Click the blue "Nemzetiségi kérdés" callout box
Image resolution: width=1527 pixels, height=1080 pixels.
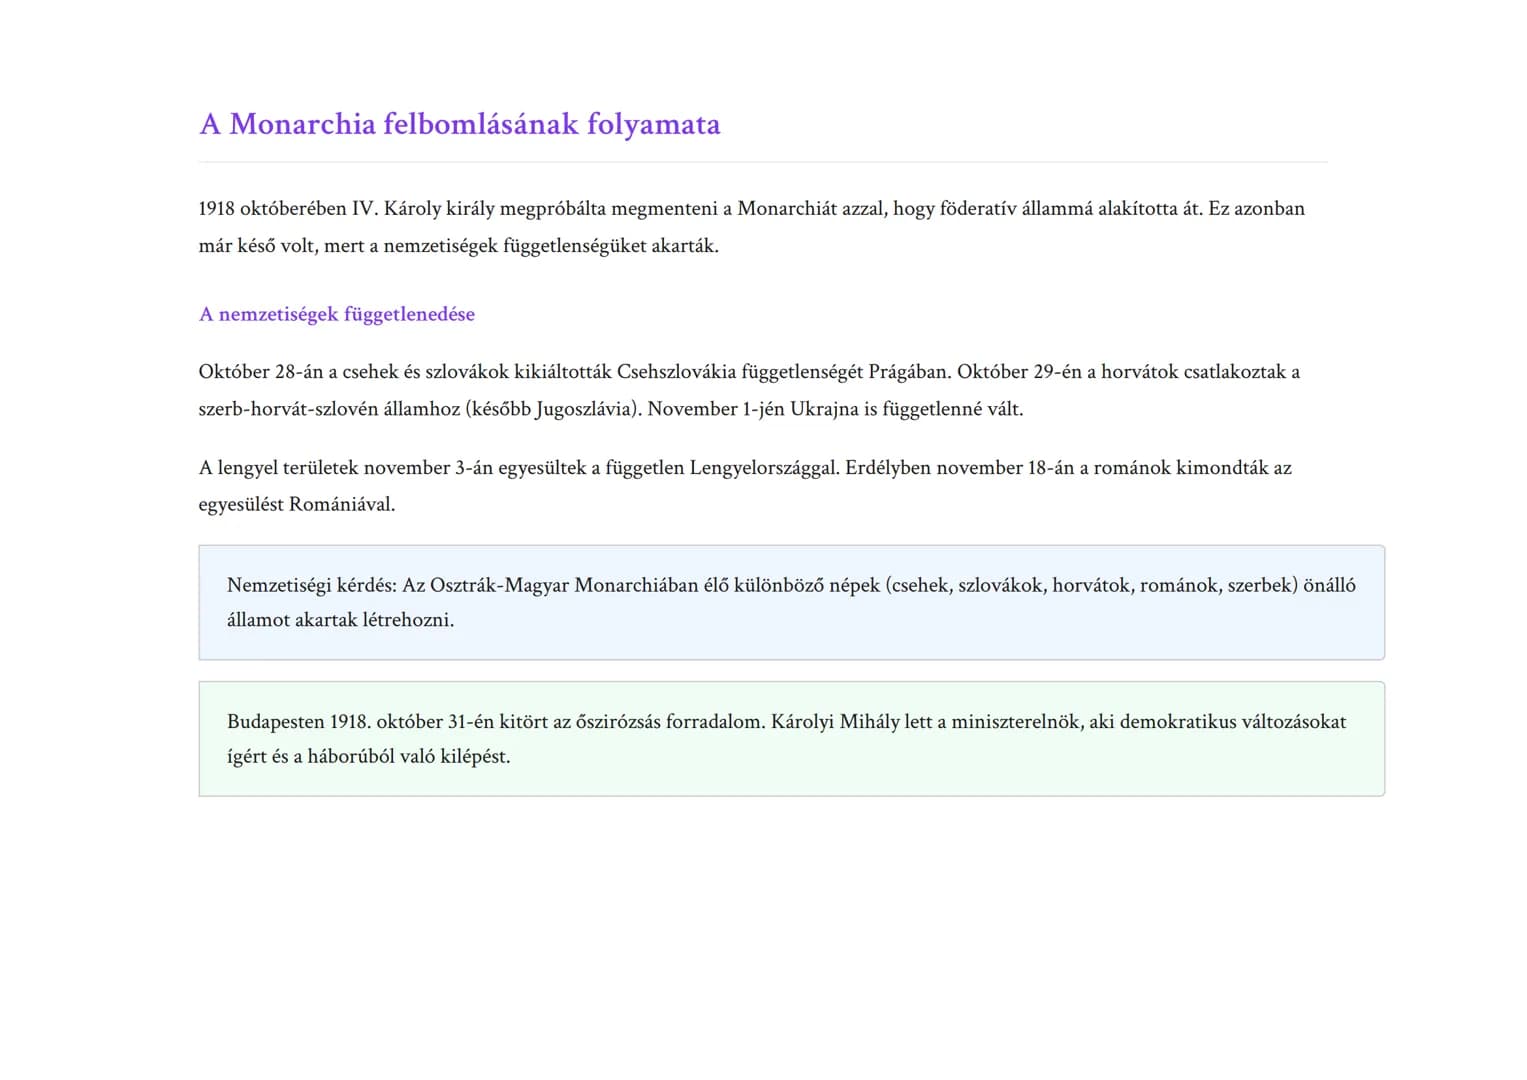(790, 602)
